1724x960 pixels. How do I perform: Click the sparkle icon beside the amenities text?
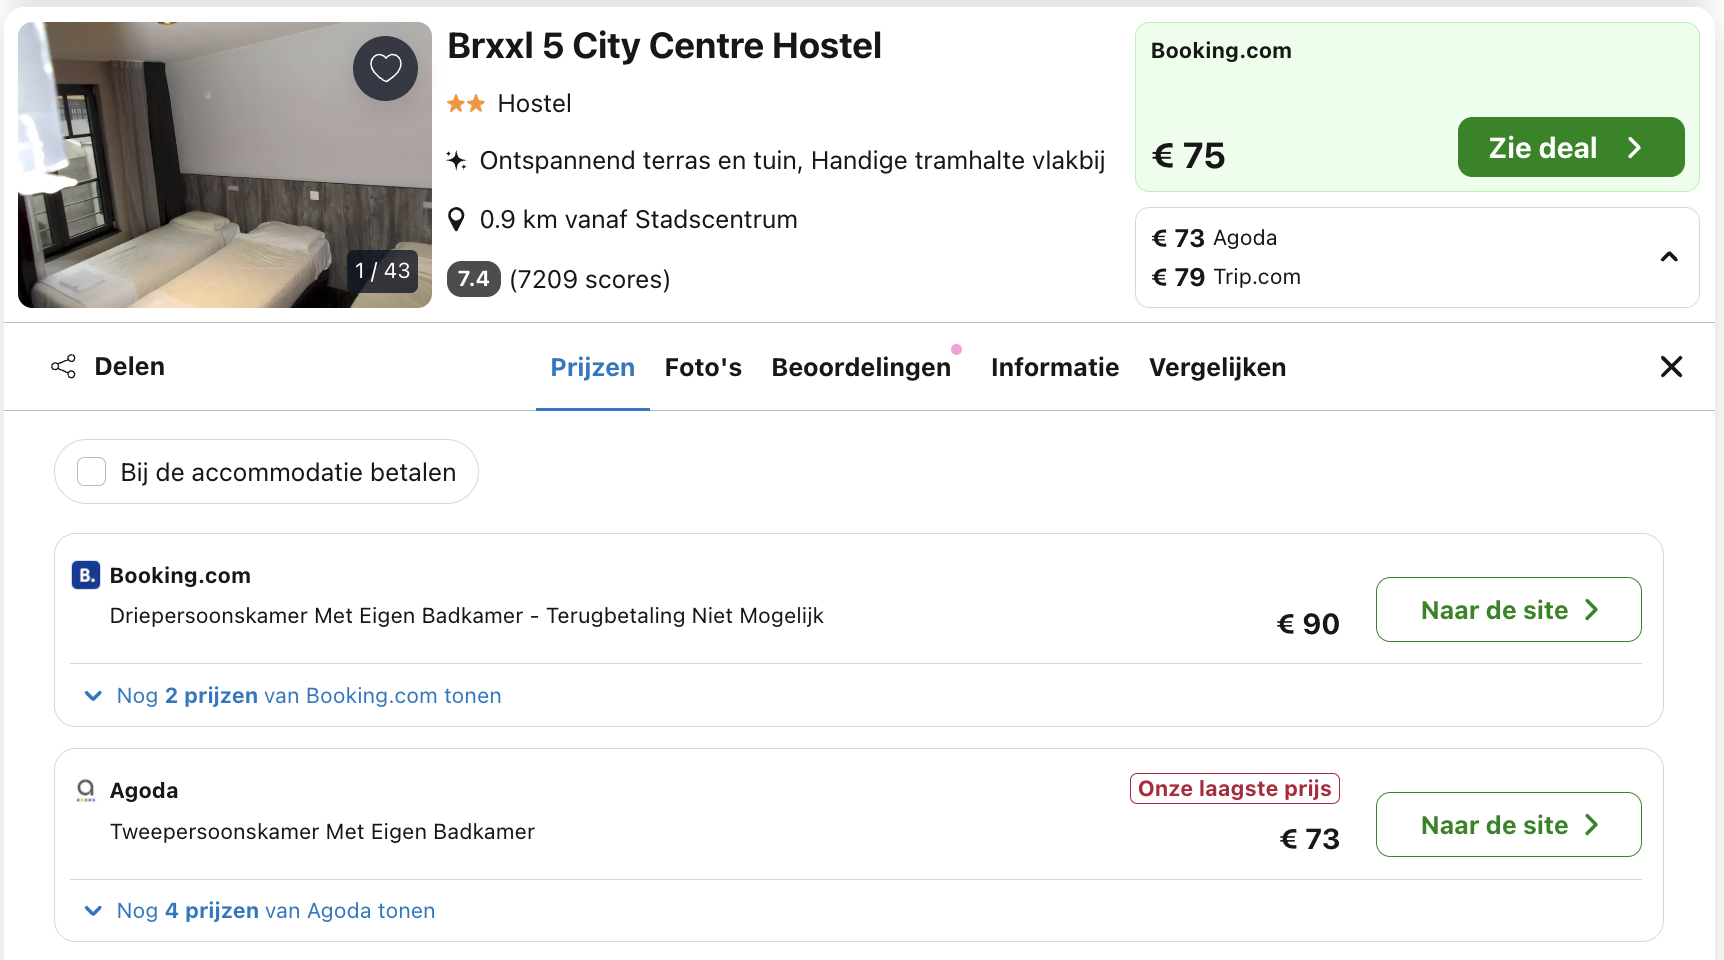click(457, 160)
